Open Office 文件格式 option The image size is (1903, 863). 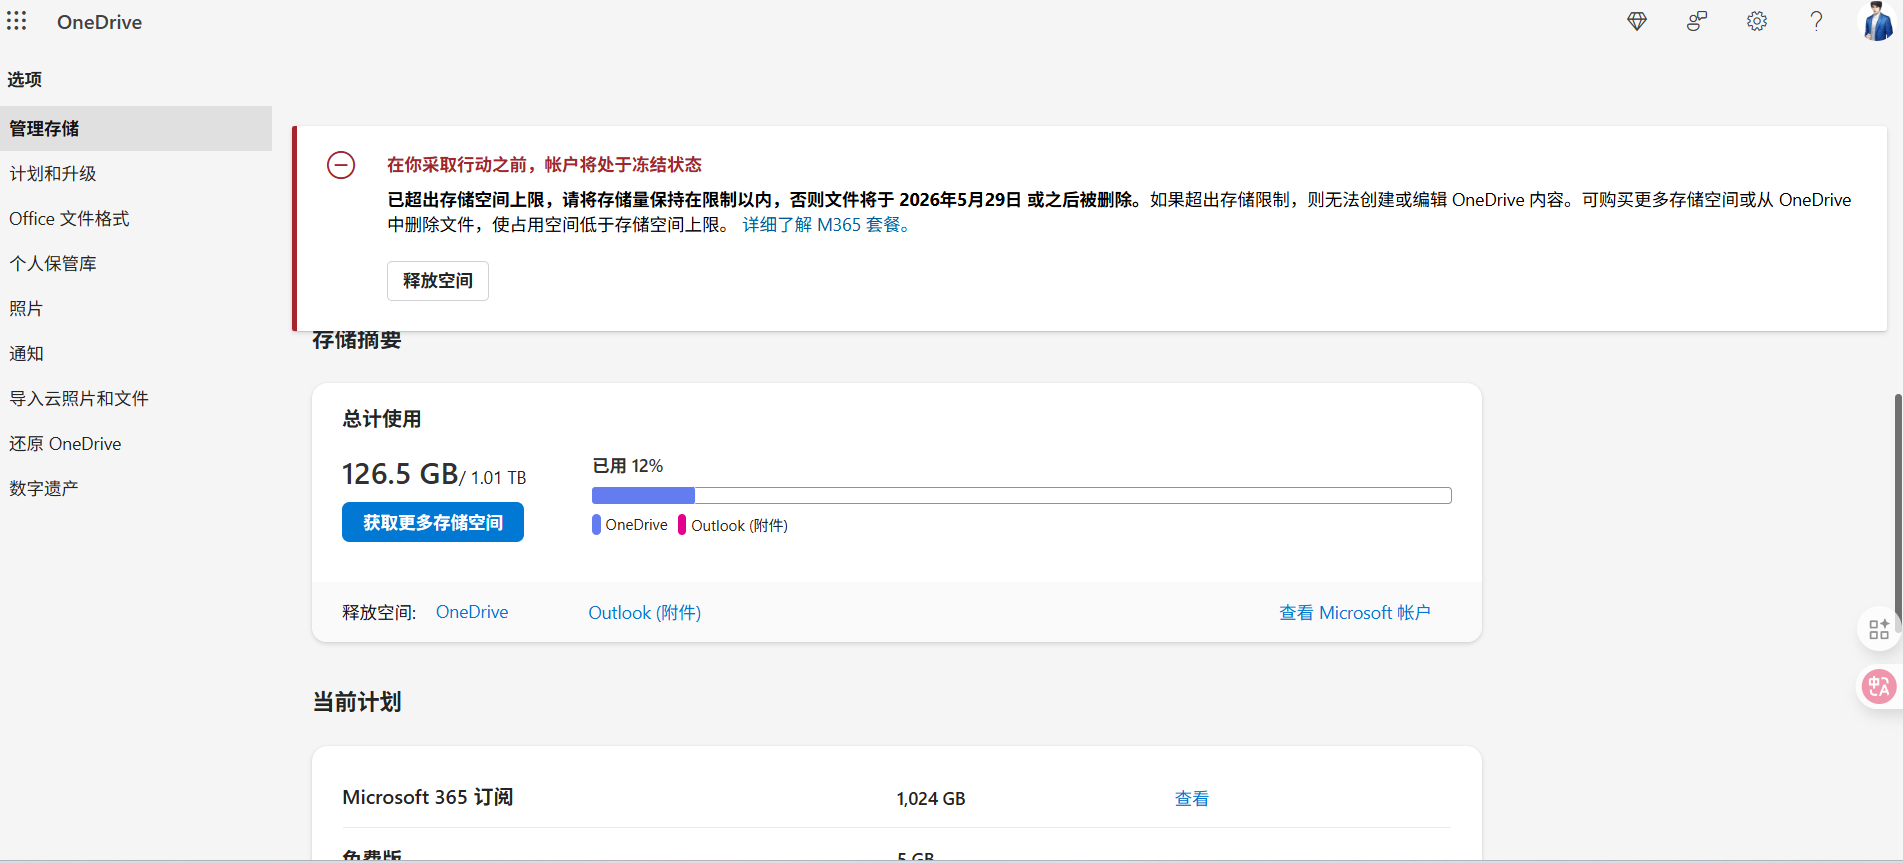[136, 218]
